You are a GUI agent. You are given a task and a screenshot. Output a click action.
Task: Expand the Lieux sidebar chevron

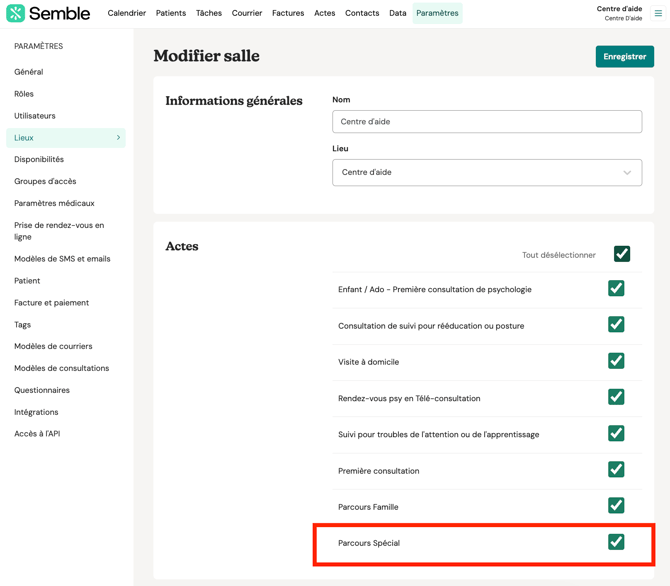point(118,138)
